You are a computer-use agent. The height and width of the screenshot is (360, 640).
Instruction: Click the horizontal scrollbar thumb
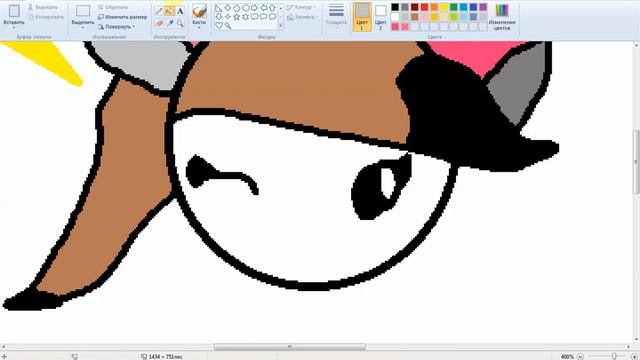tap(290, 347)
